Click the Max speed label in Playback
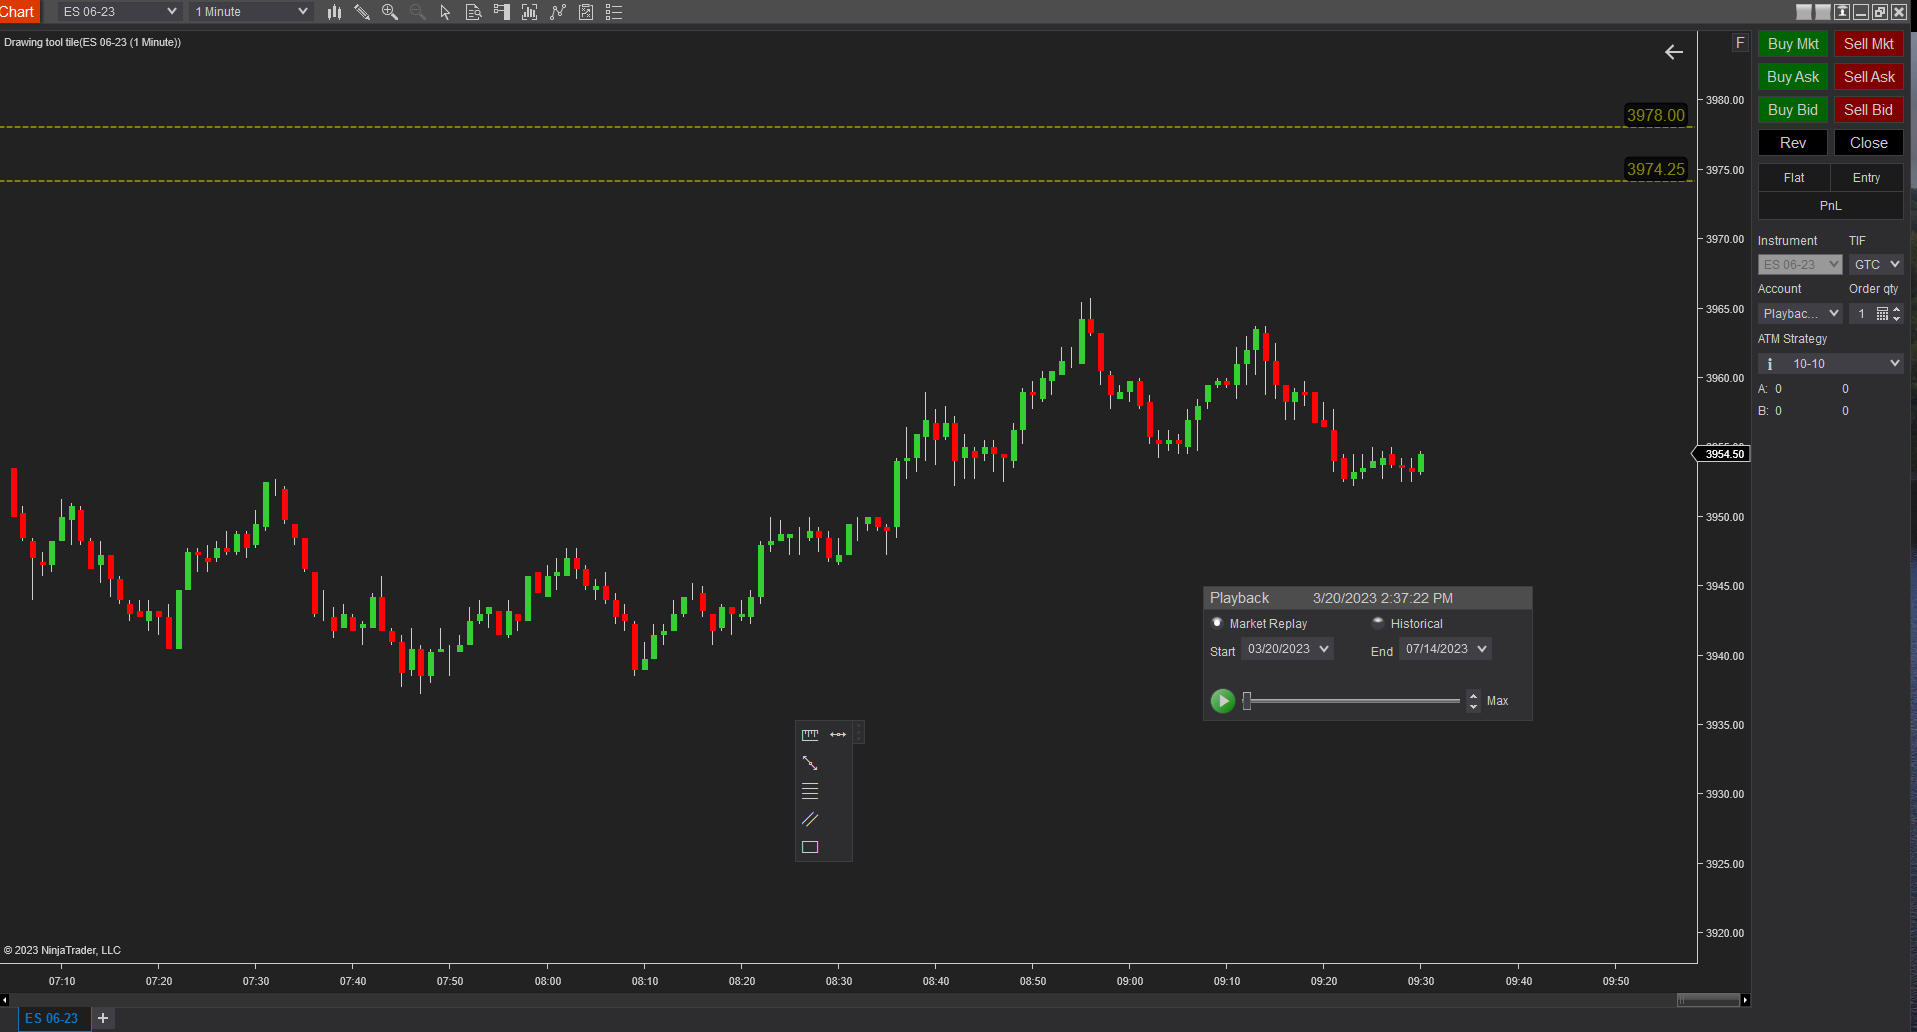The image size is (1917, 1032). pyautogui.click(x=1497, y=701)
